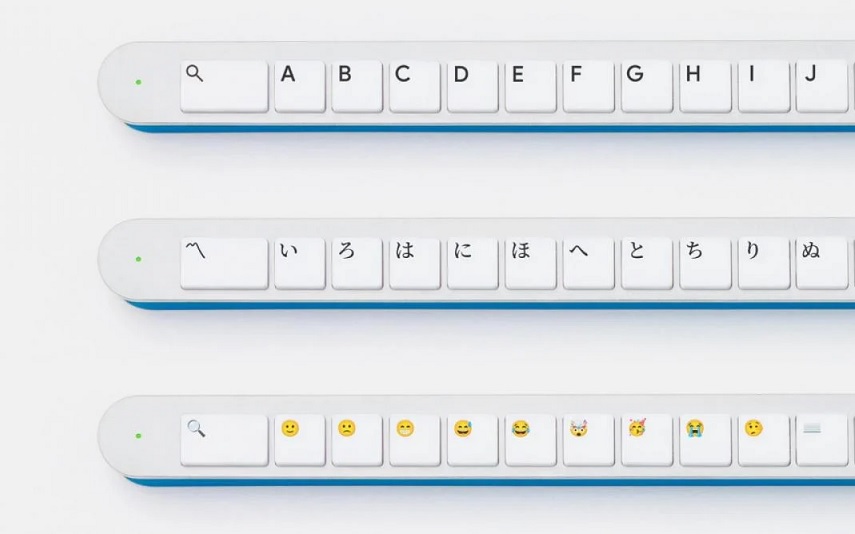Choose the sweat smile emoji key
The image size is (855, 534).
tap(473, 440)
